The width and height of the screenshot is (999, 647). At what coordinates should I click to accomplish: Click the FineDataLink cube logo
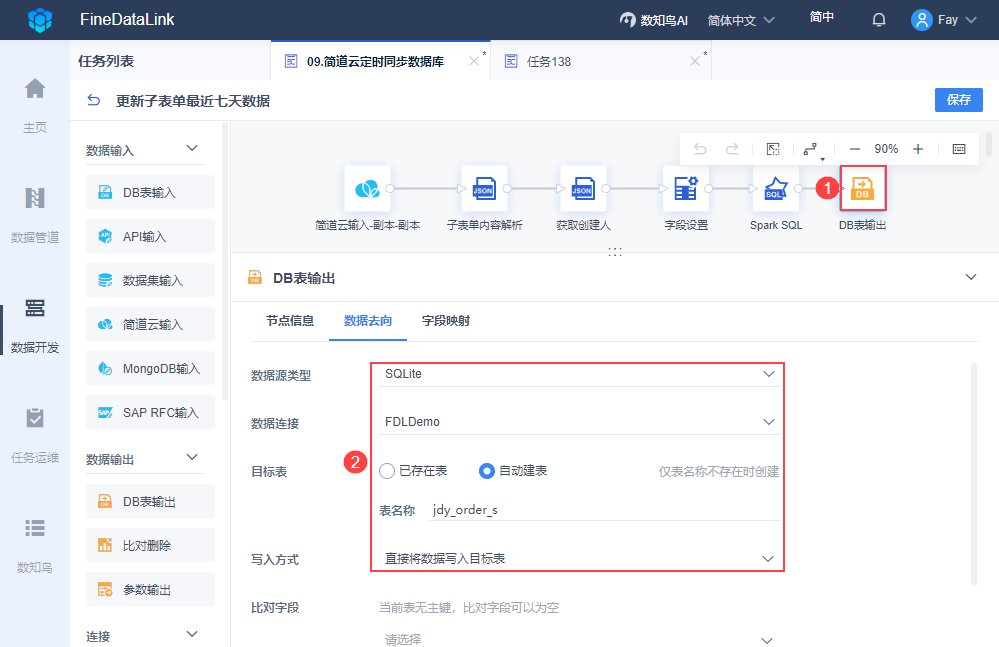point(40,20)
